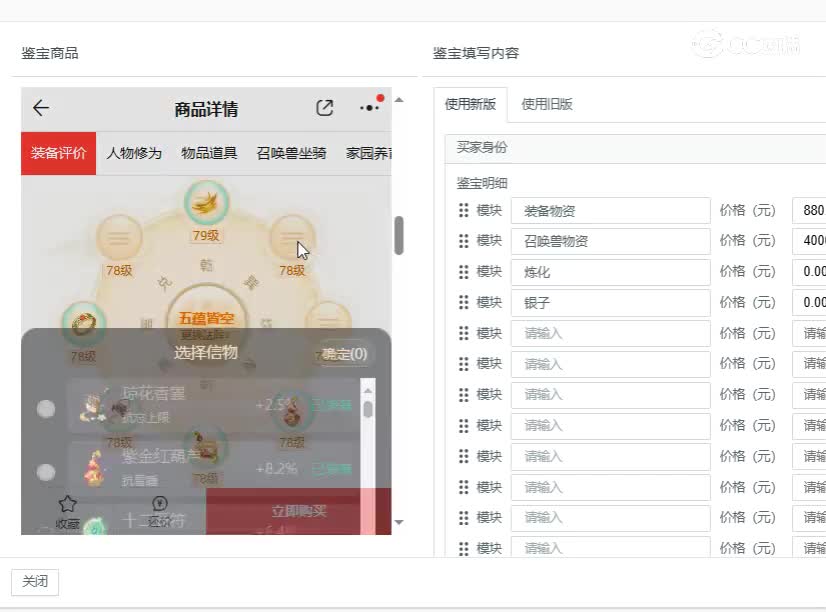Grab the drag handle of 召唤兽物资 row
Screen dimensions: 826x612
464,241
